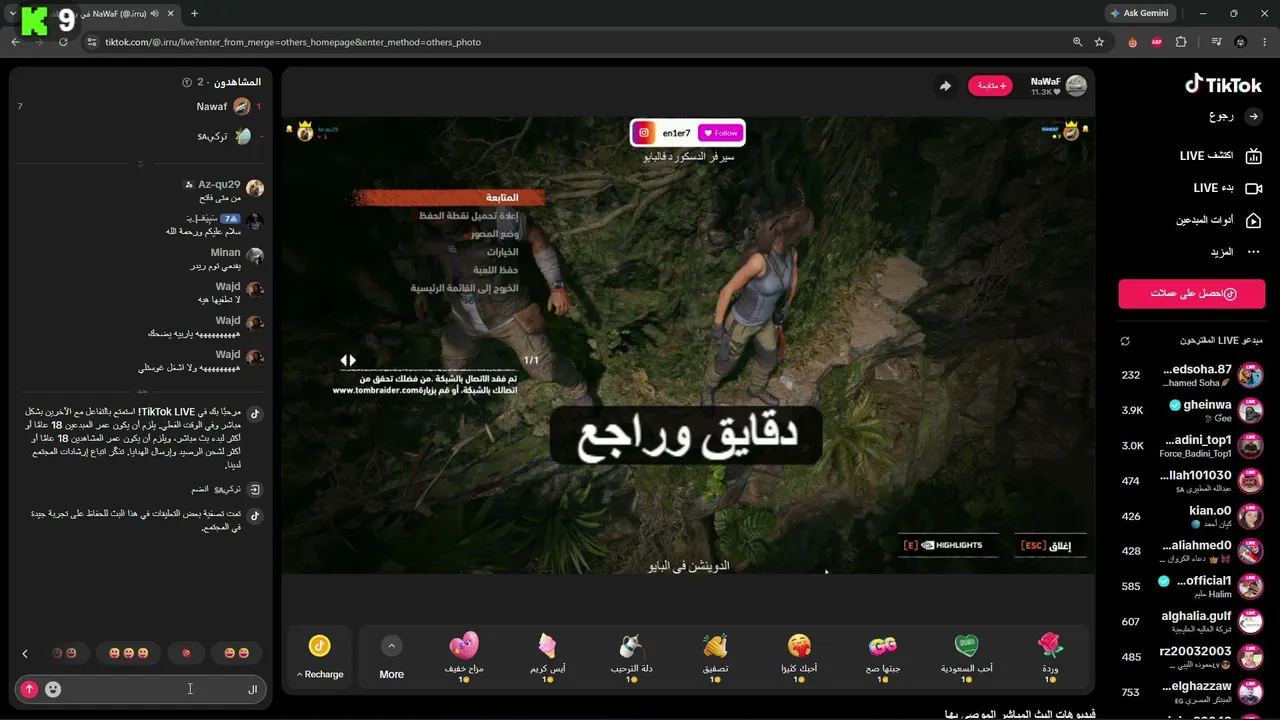The image size is (1280, 720).
Task: Send the تصفيق clapping hands gift
Action: [714, 656]
